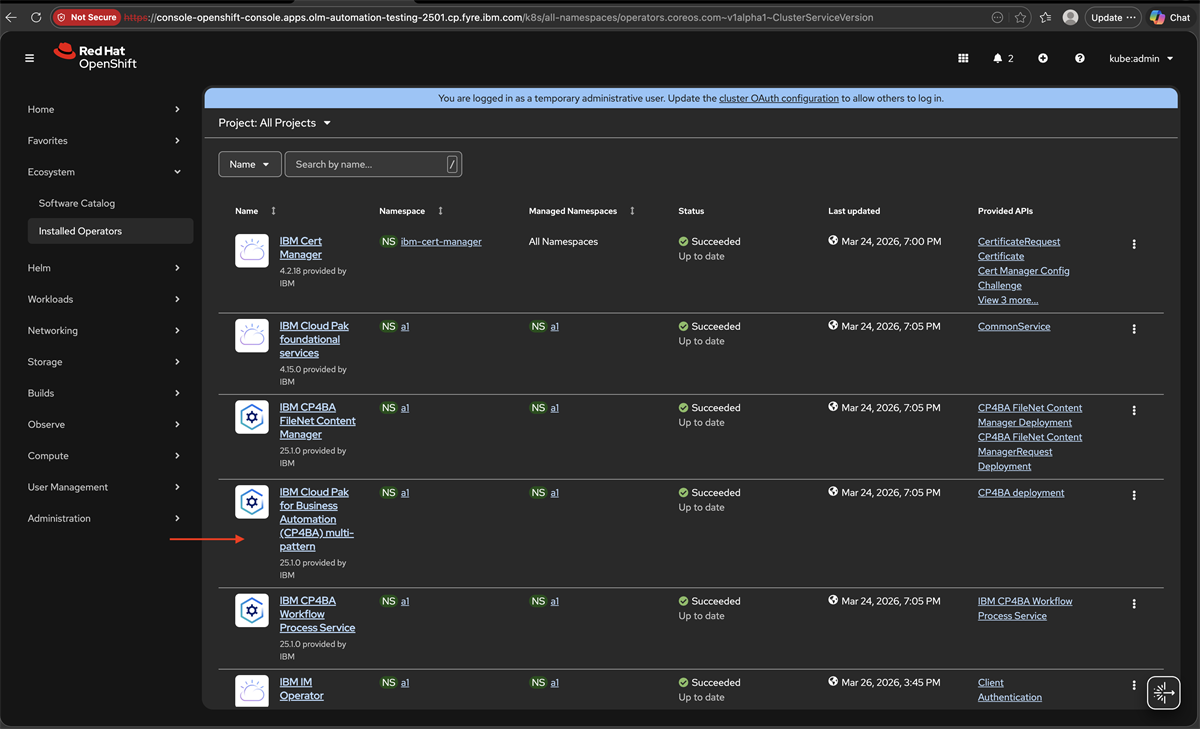
Task: Open the Name filter type dropdown
Action: [x=250, y=164]
